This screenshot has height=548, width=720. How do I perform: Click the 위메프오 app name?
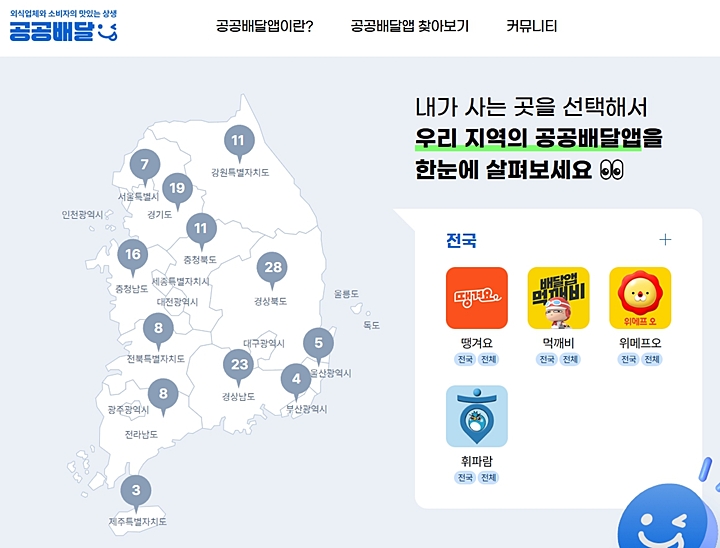click(x=640, y=343)
